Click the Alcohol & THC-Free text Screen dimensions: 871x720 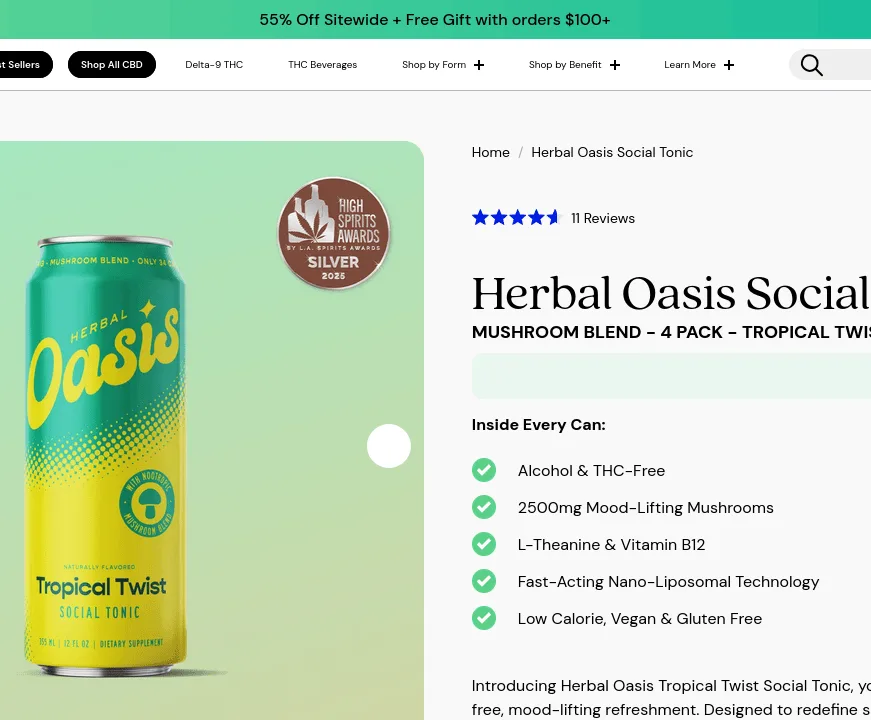pos(591,471)
